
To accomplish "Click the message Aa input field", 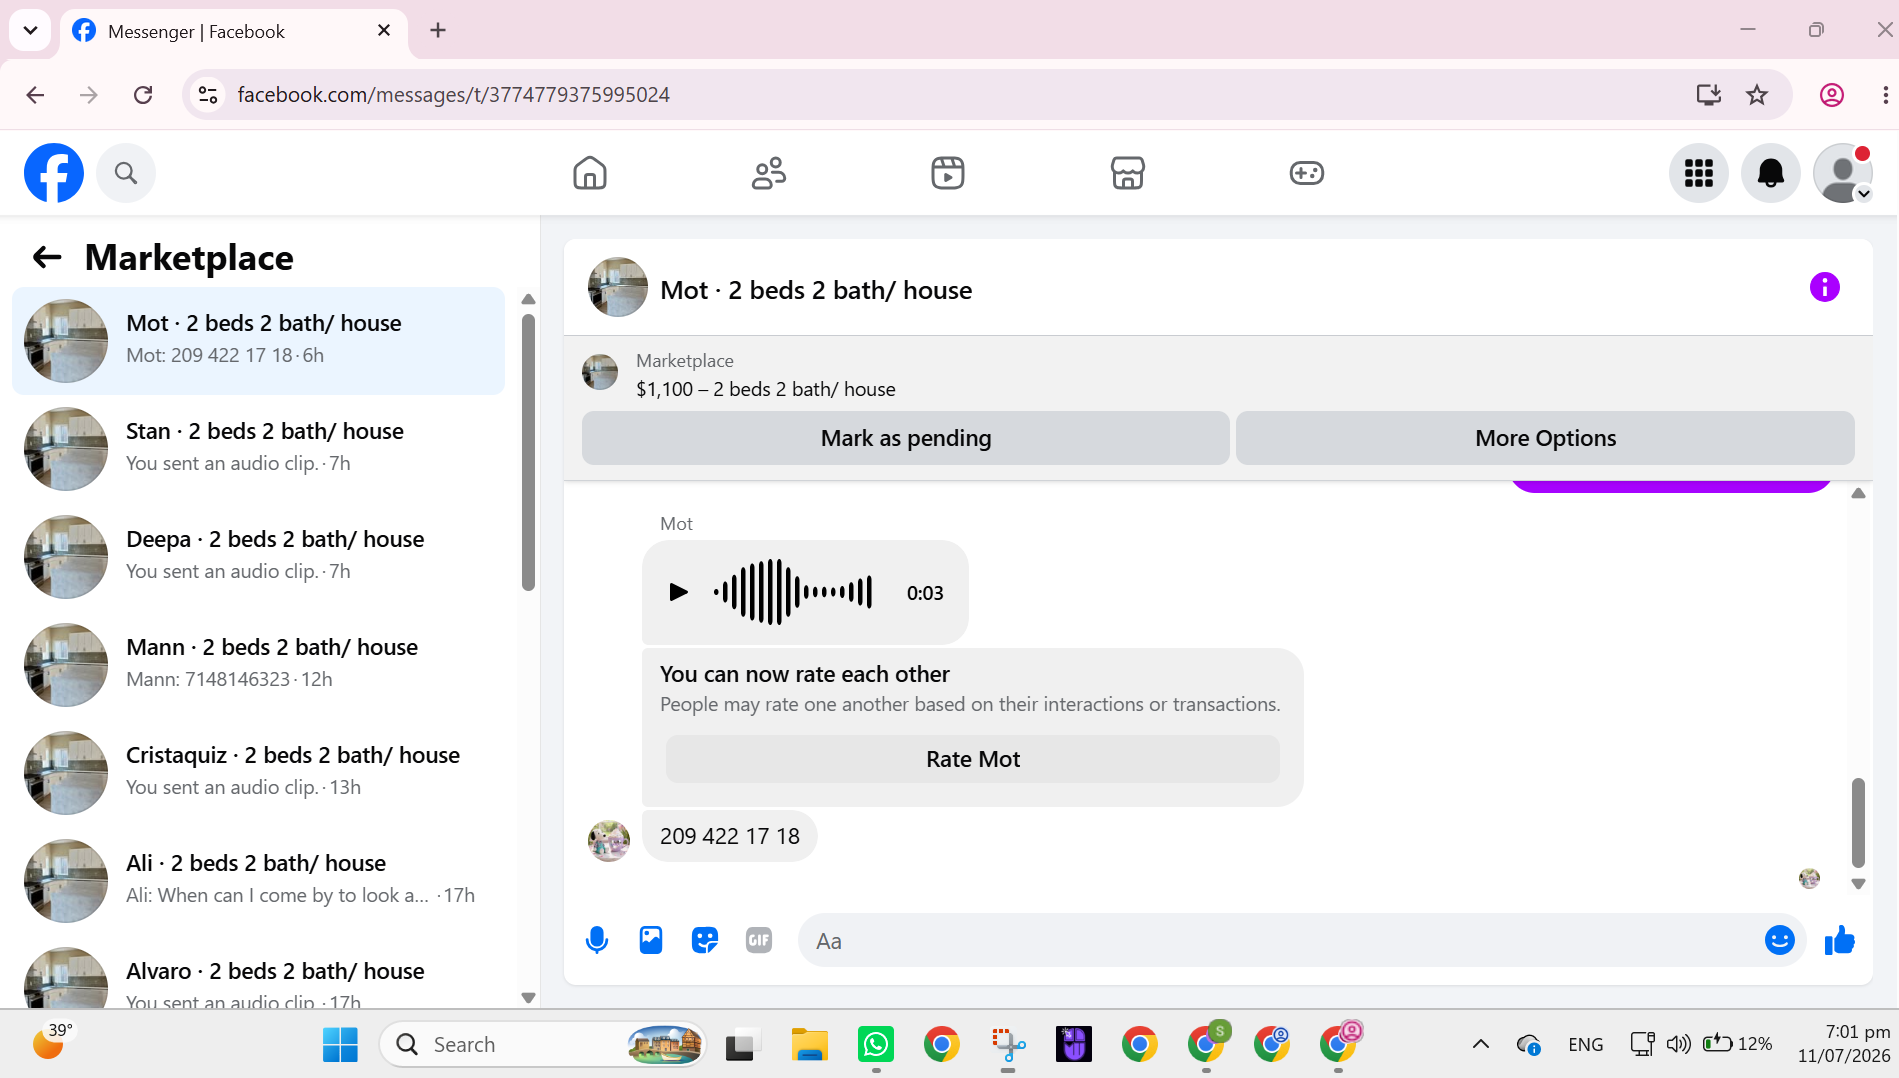I will [x=1280, y=940].
